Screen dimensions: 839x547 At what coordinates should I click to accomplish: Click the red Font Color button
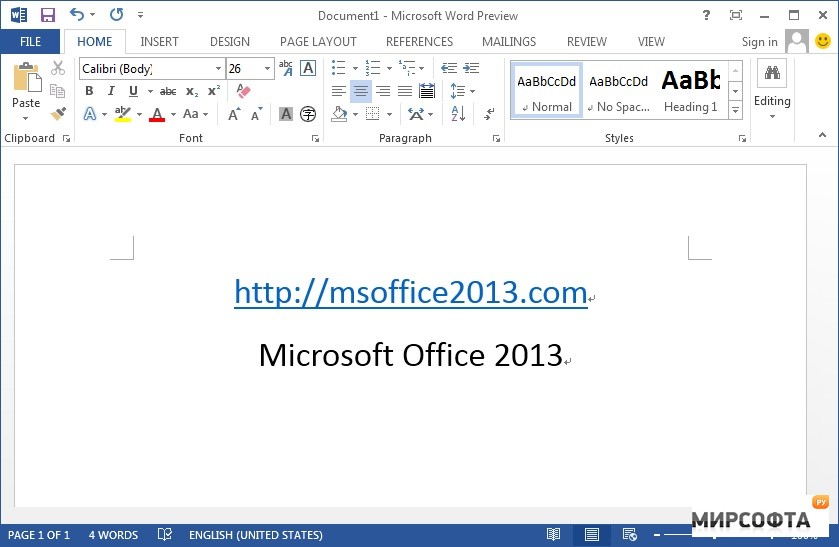[157, 114]
